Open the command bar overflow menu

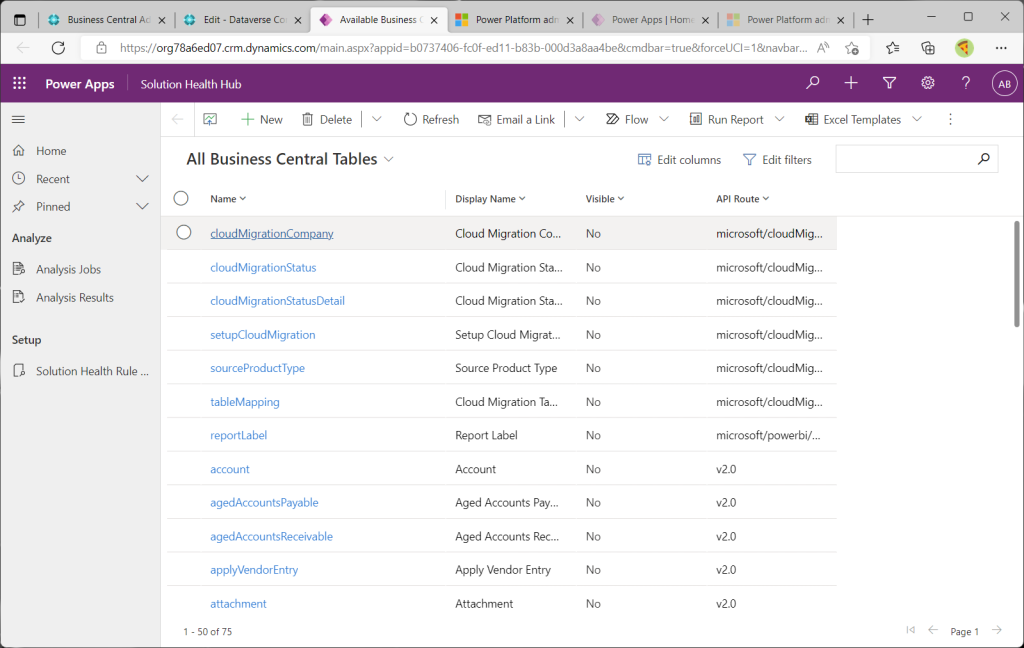(x=950, y=120)
